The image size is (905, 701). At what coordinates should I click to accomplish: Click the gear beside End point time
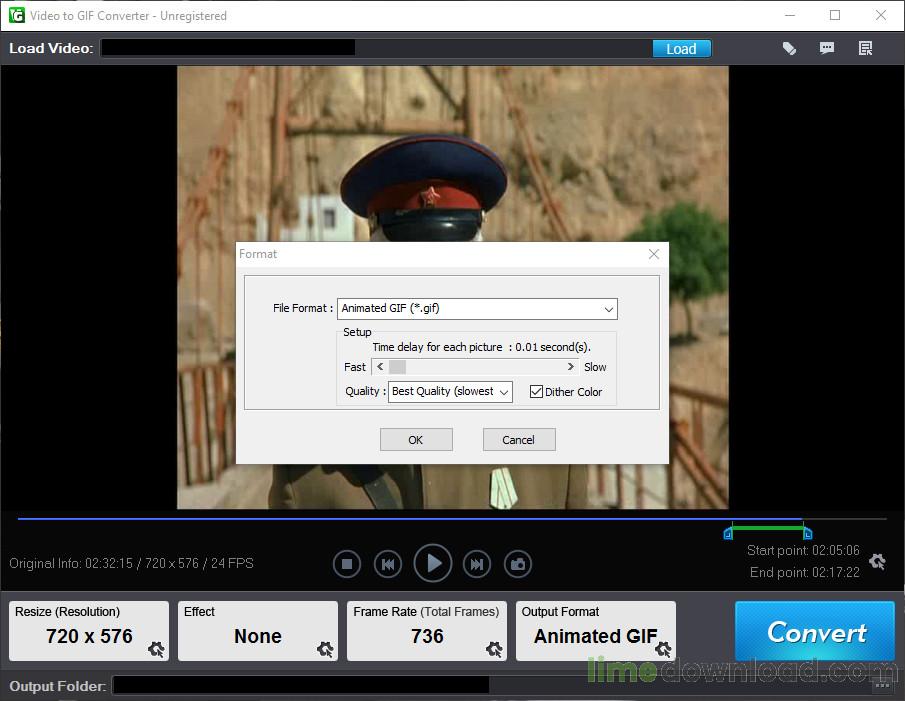tap(877, 562)
